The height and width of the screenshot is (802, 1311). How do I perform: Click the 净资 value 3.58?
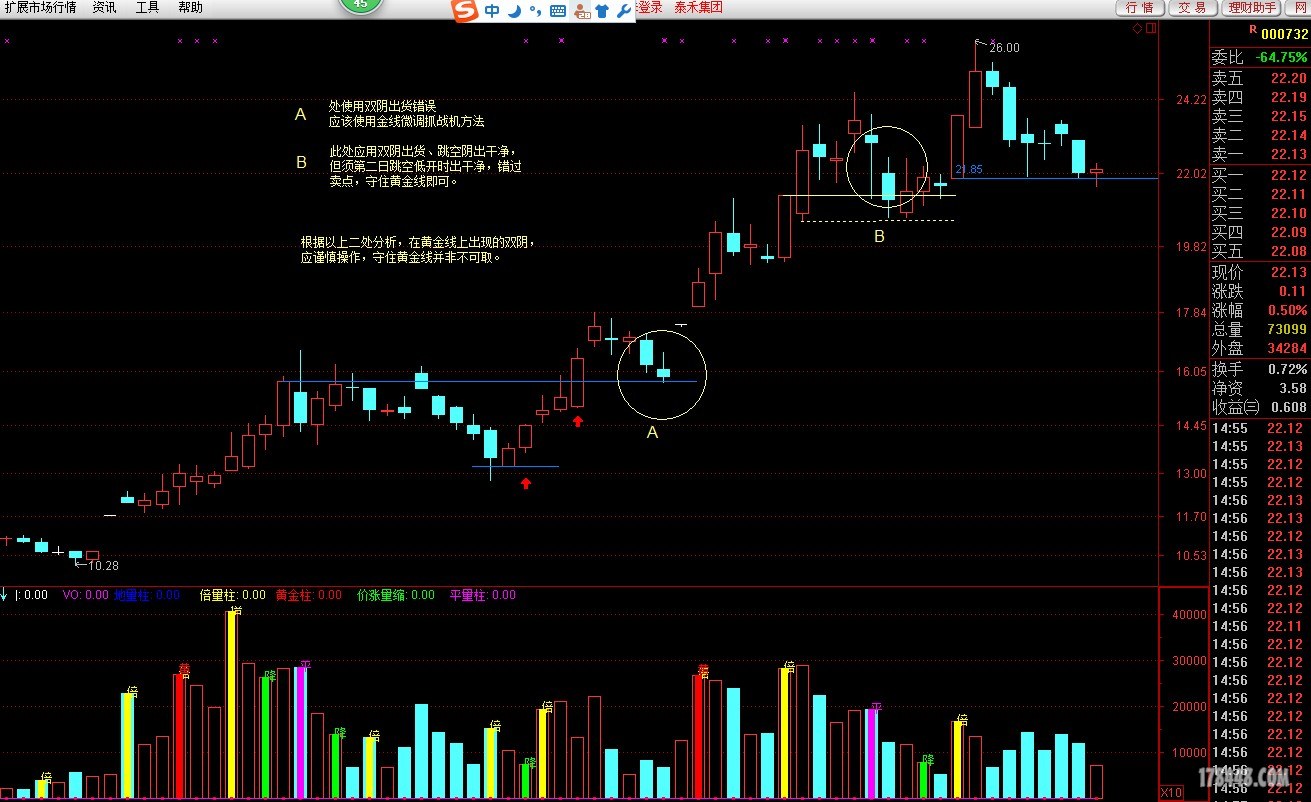(1292, 388)
